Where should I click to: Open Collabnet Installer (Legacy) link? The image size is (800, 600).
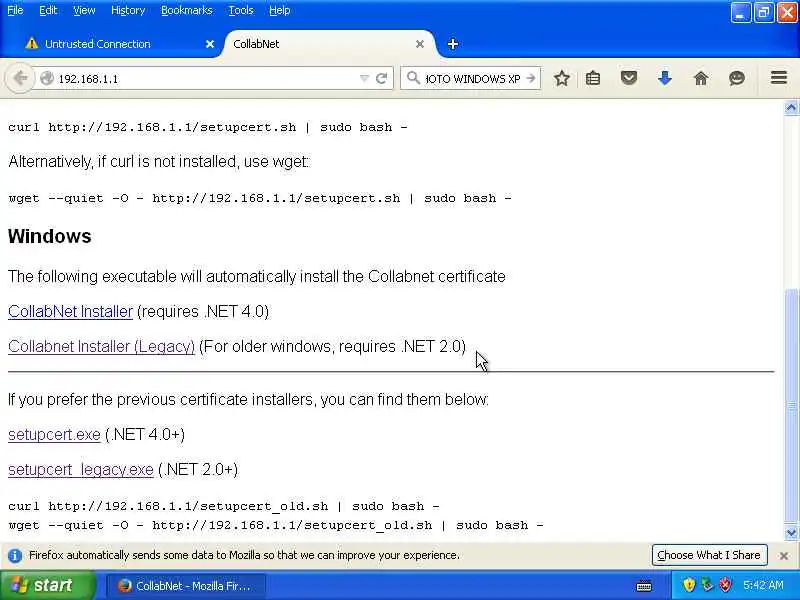[x=102, y=346]
